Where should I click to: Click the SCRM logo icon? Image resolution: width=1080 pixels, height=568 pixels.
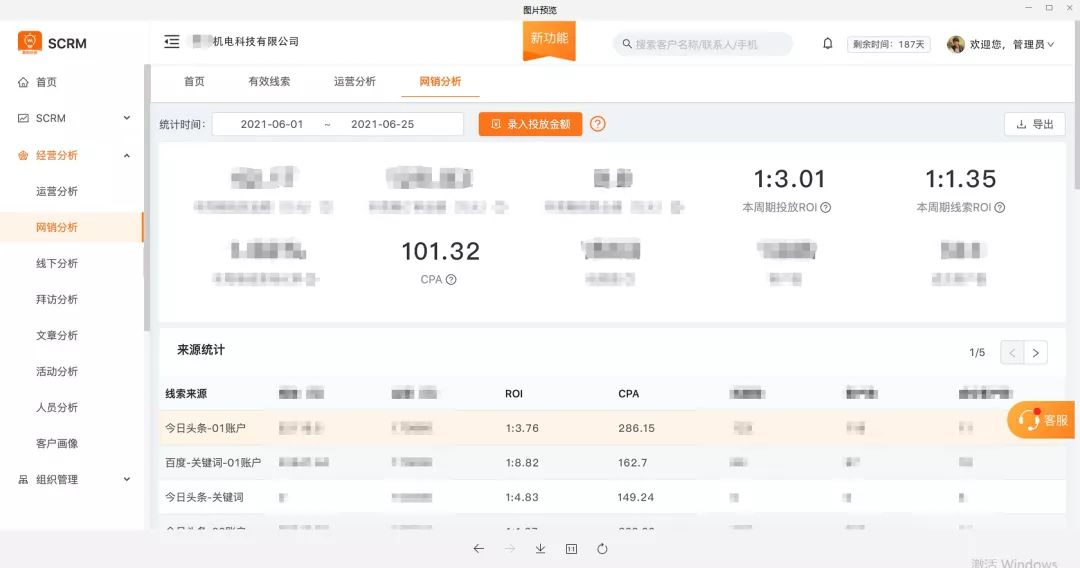(x=30, y=43)
